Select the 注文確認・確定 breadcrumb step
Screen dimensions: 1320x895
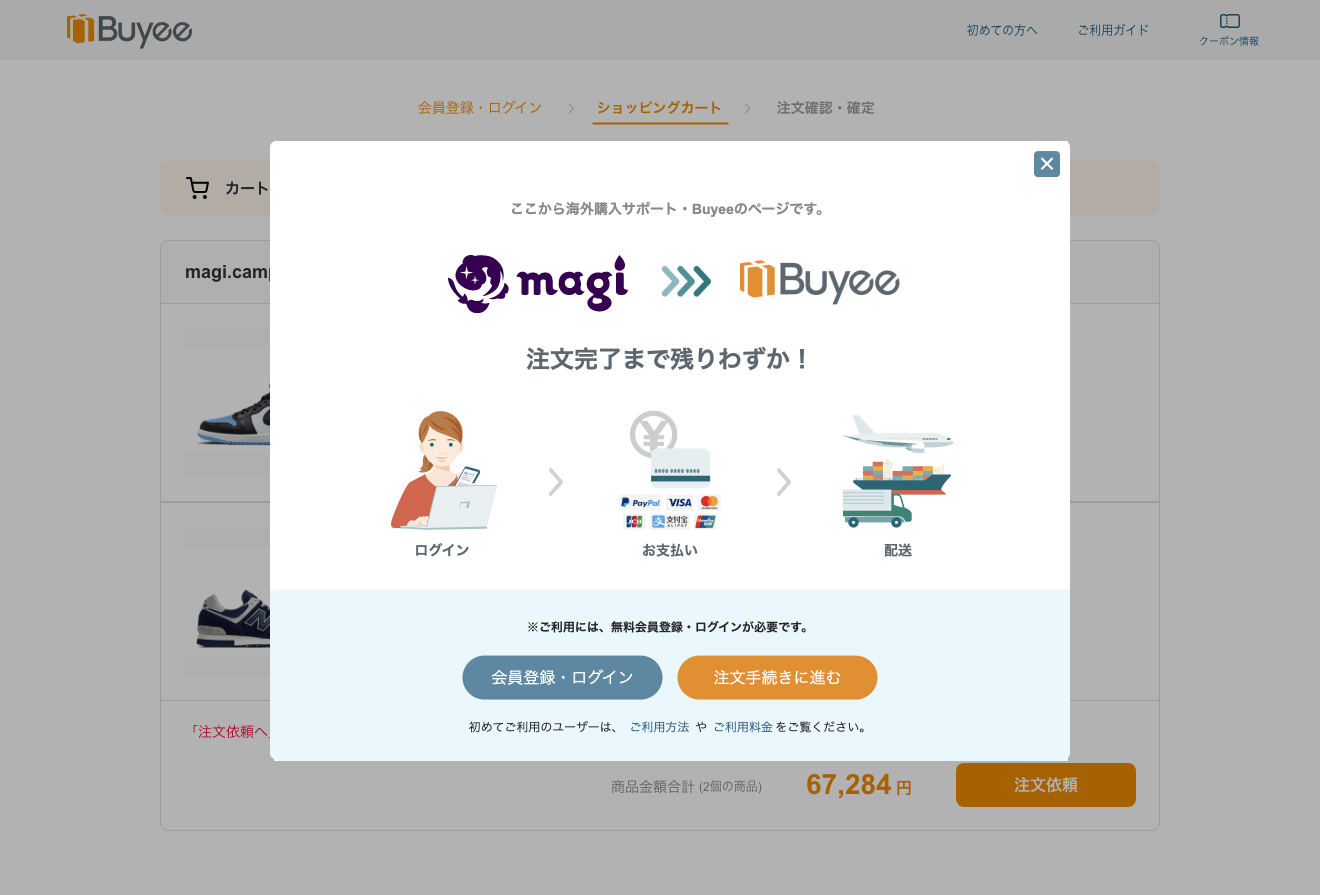(x=825, y=108)
